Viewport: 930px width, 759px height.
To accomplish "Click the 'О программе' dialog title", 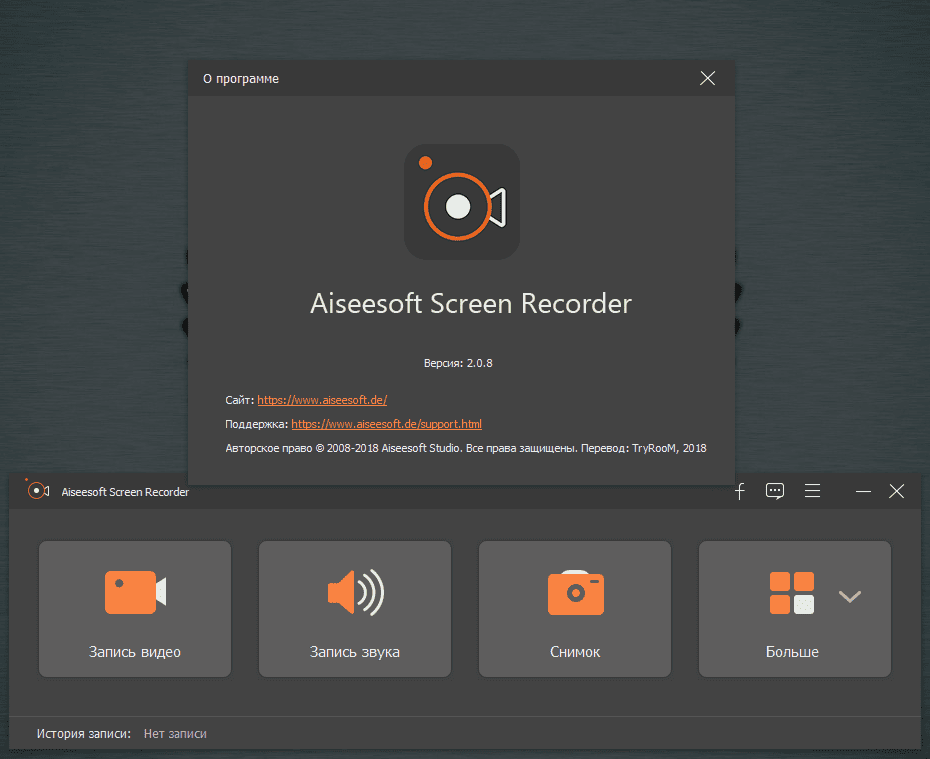I will click(241, 79).
